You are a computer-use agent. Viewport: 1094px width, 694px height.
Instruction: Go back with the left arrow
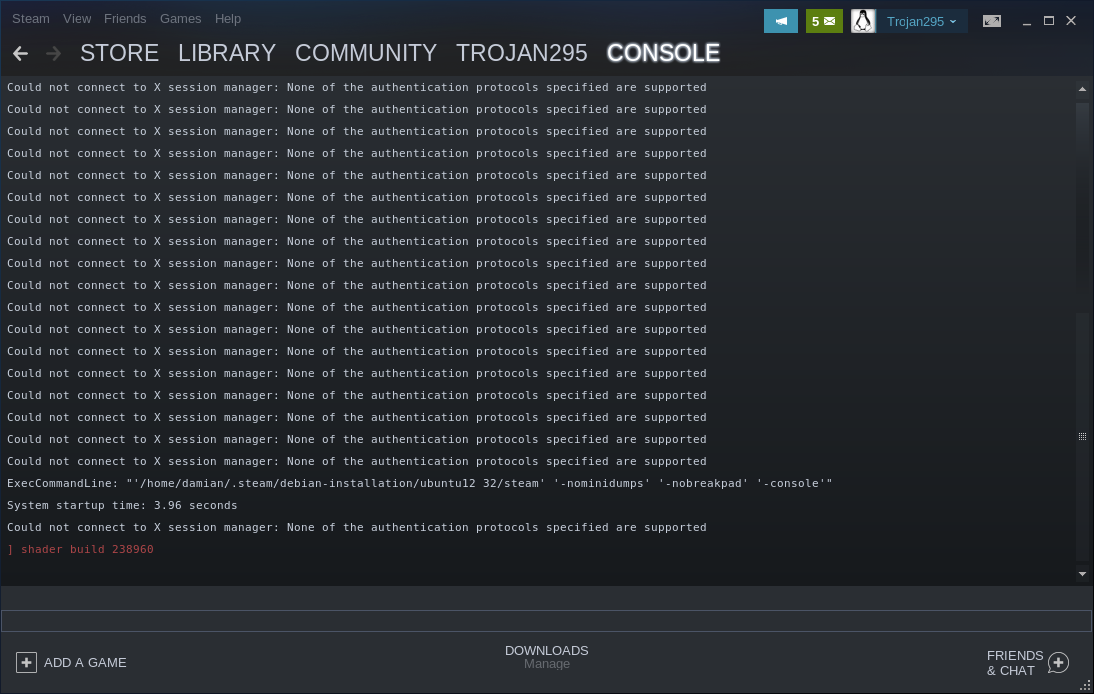coord(20,53)
